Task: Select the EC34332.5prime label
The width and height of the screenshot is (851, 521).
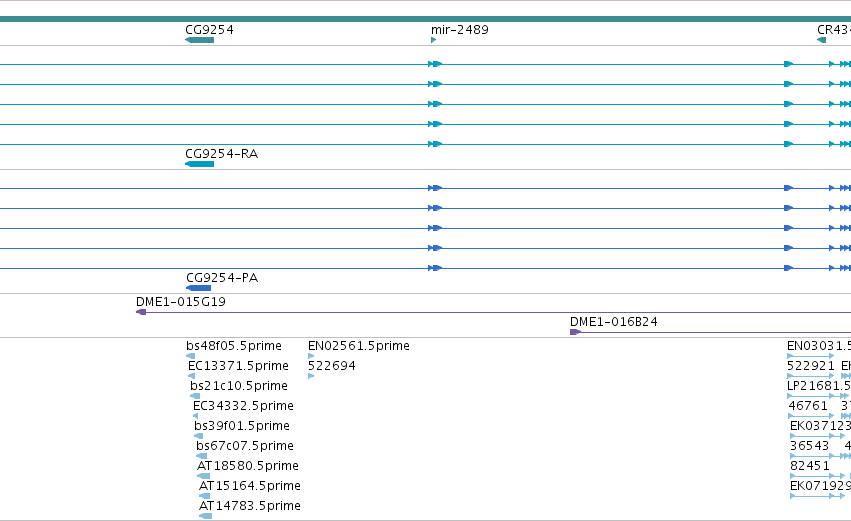Action: click(x=243, y=406)
